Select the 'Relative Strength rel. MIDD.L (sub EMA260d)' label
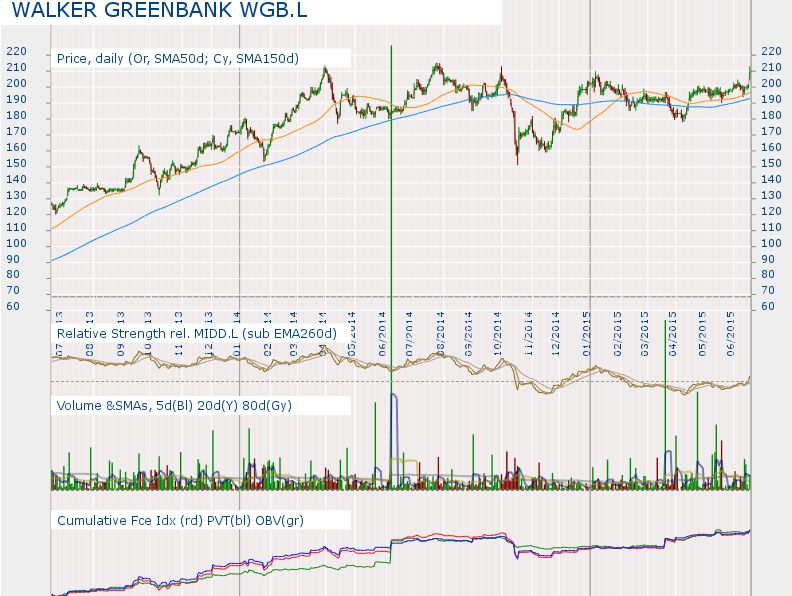The width and height of the screenshot is (792, 596). click(x=196, y=333)
